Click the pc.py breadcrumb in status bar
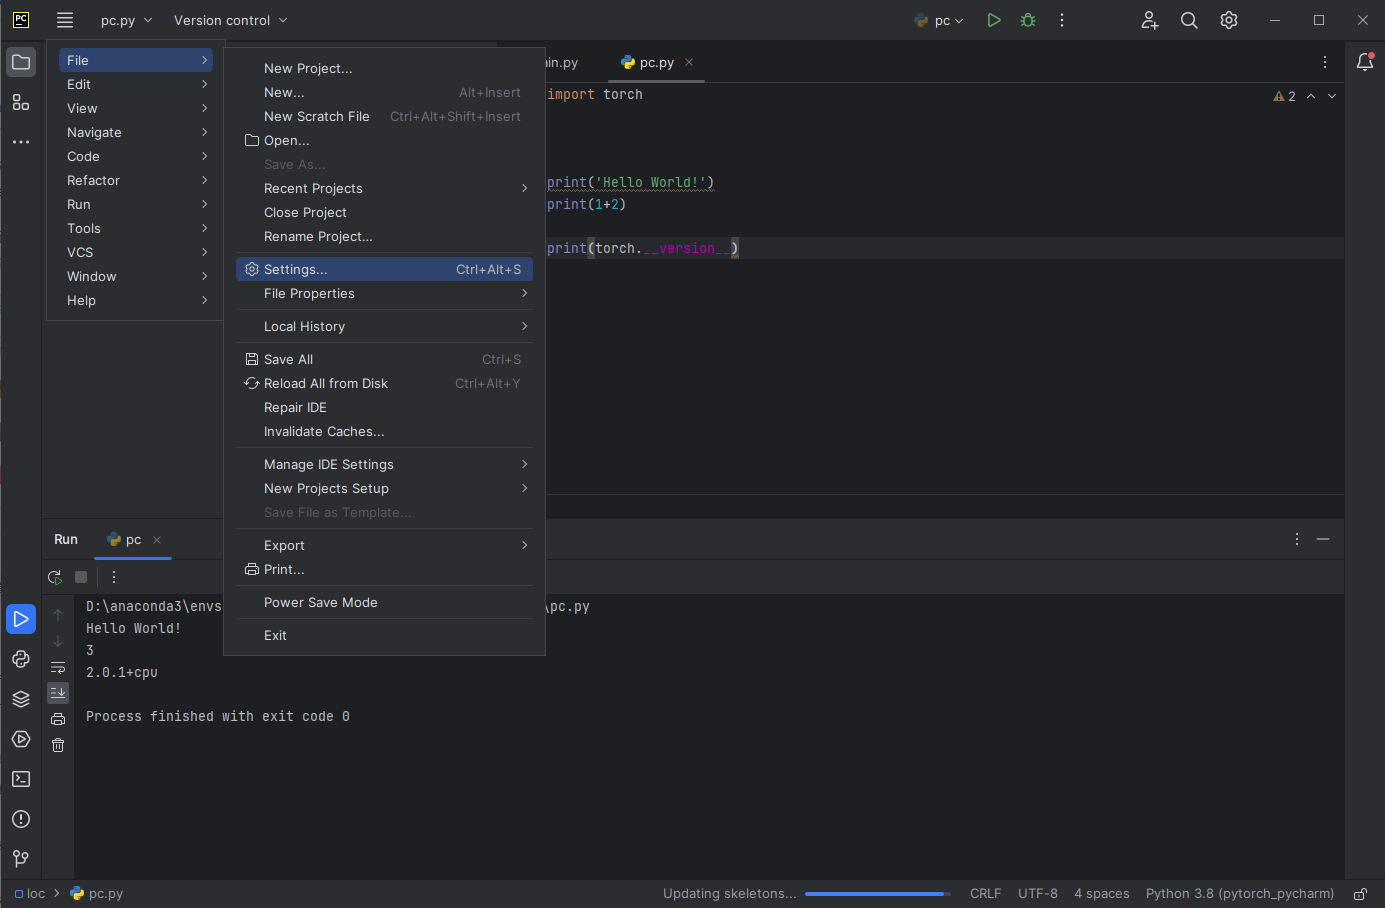1385x908 pixels. (x=97, y=894)
